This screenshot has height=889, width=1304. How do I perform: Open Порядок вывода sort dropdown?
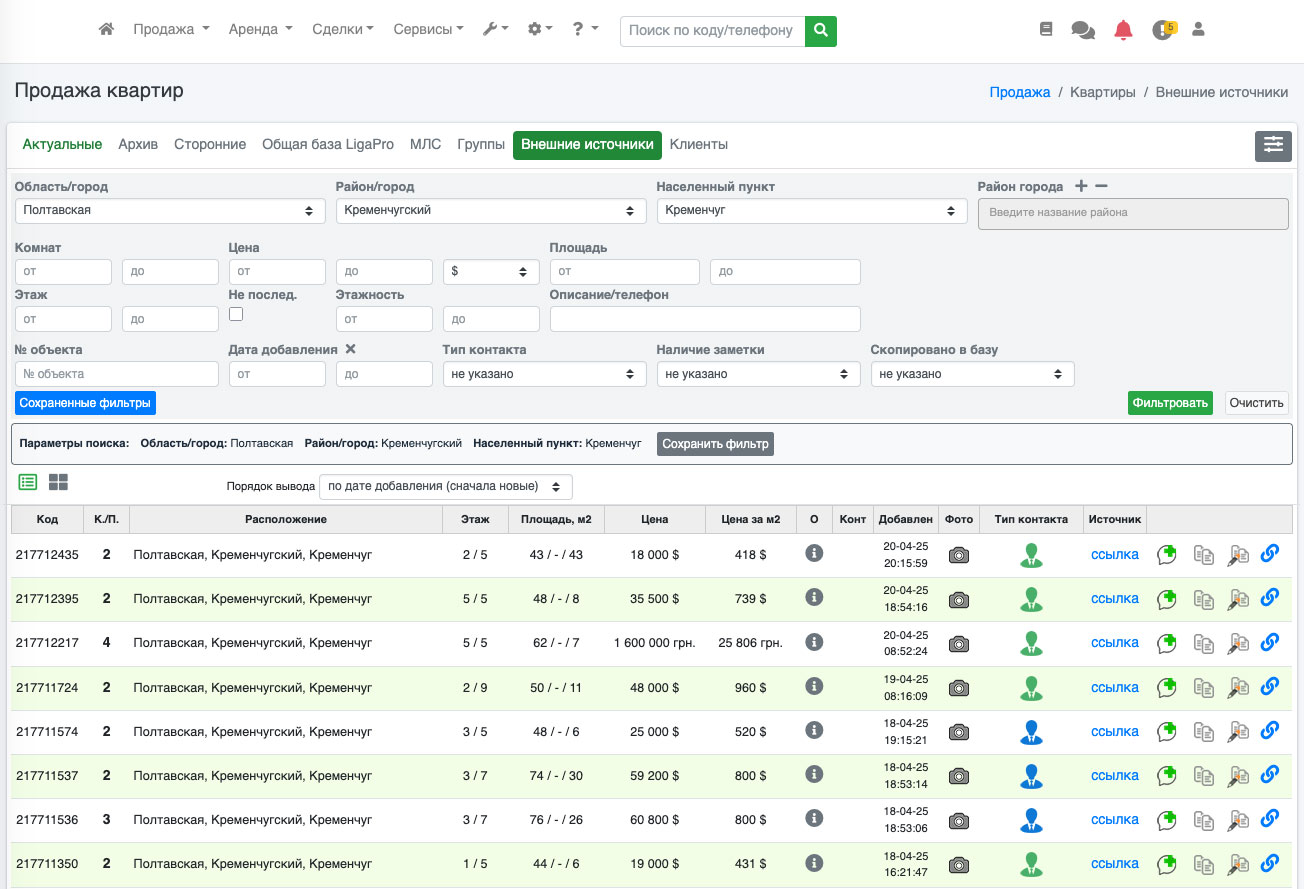click(x=445, y=487)
